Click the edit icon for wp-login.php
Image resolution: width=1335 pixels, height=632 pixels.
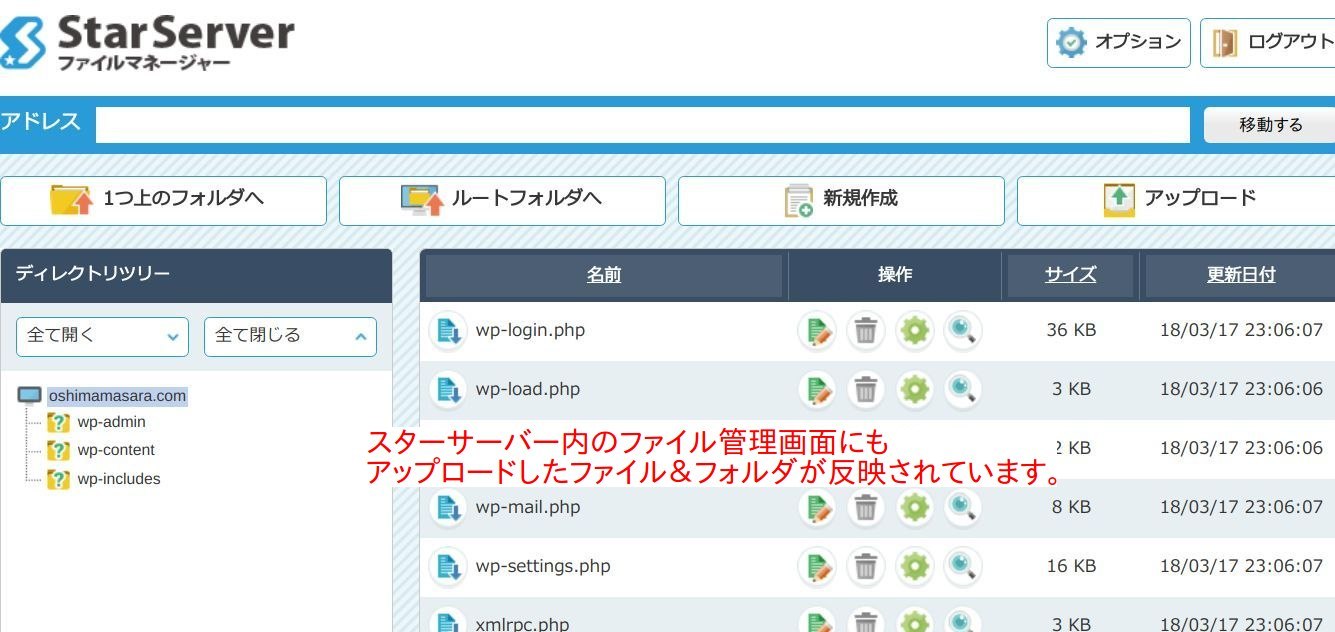[x=817, y=331]
